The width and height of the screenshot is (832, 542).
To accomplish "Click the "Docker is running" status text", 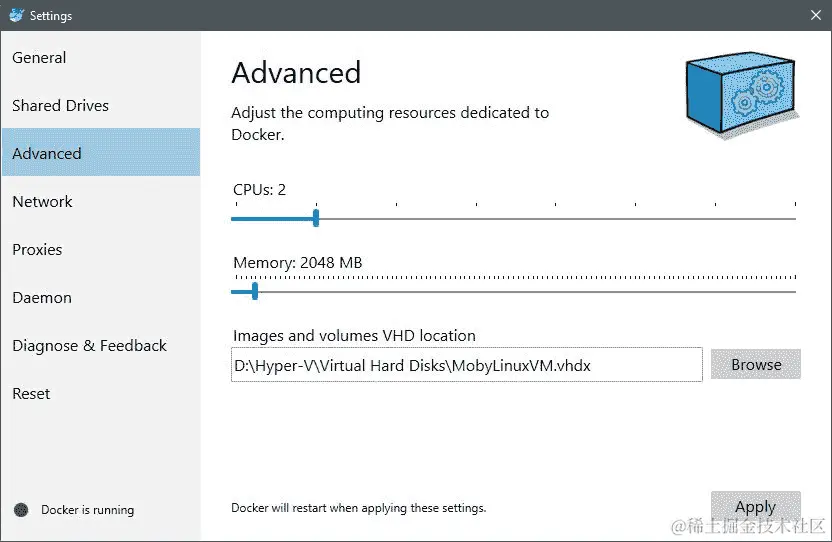I will point(87,510).
